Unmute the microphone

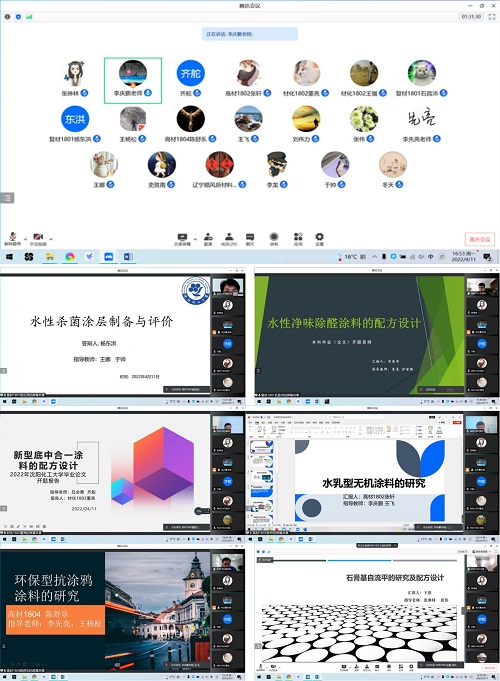coord(13,239)
